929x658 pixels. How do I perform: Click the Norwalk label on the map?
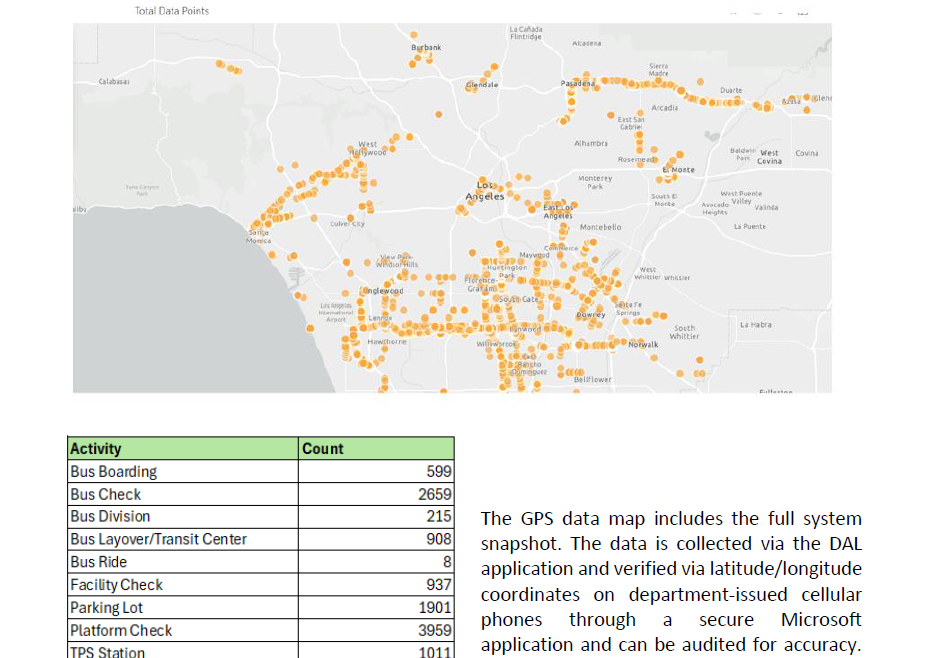643,344
